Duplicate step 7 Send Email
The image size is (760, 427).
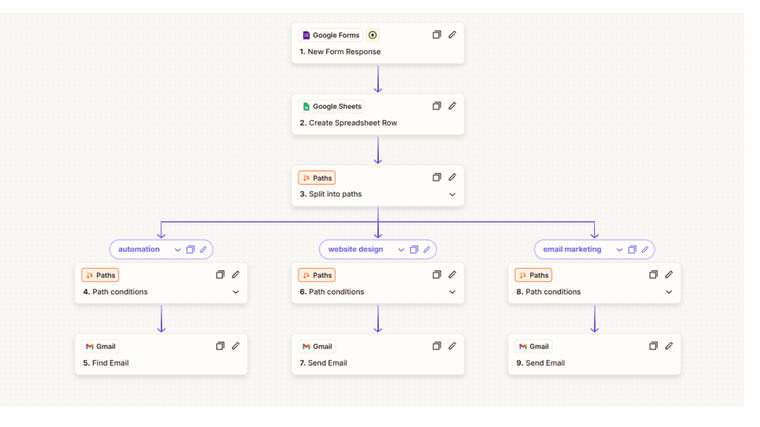click(x=437, y=346)
